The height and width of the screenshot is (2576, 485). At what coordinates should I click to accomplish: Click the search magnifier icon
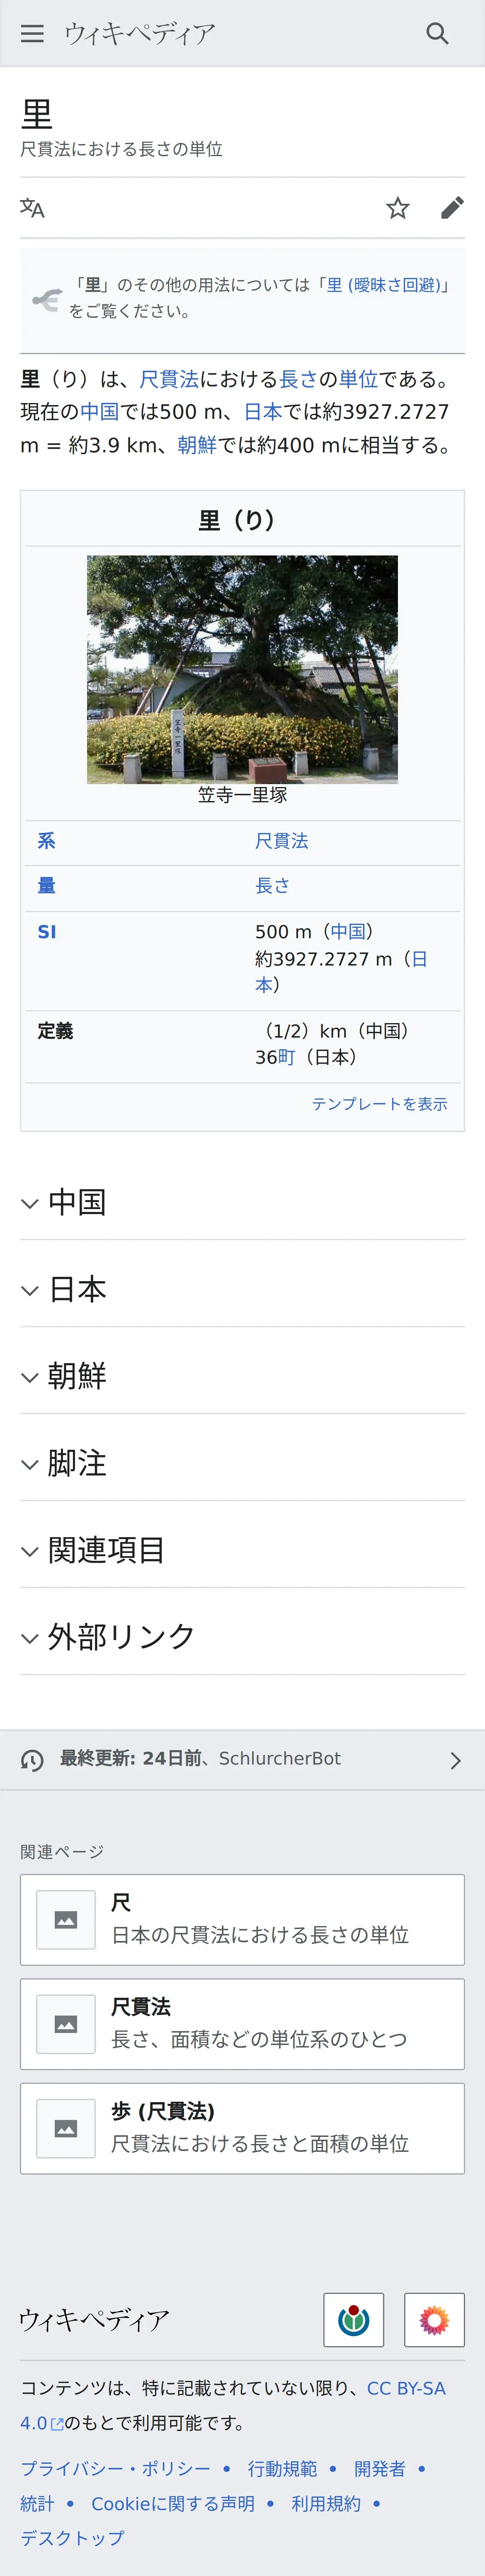click(x=437, y=33)
